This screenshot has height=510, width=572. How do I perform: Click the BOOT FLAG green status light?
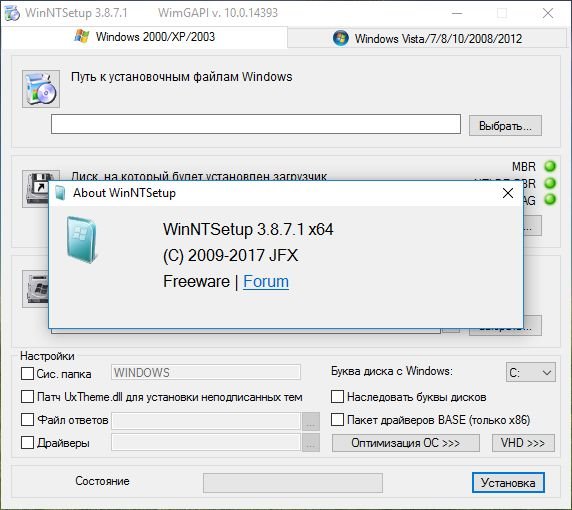(x=550, y=199)
